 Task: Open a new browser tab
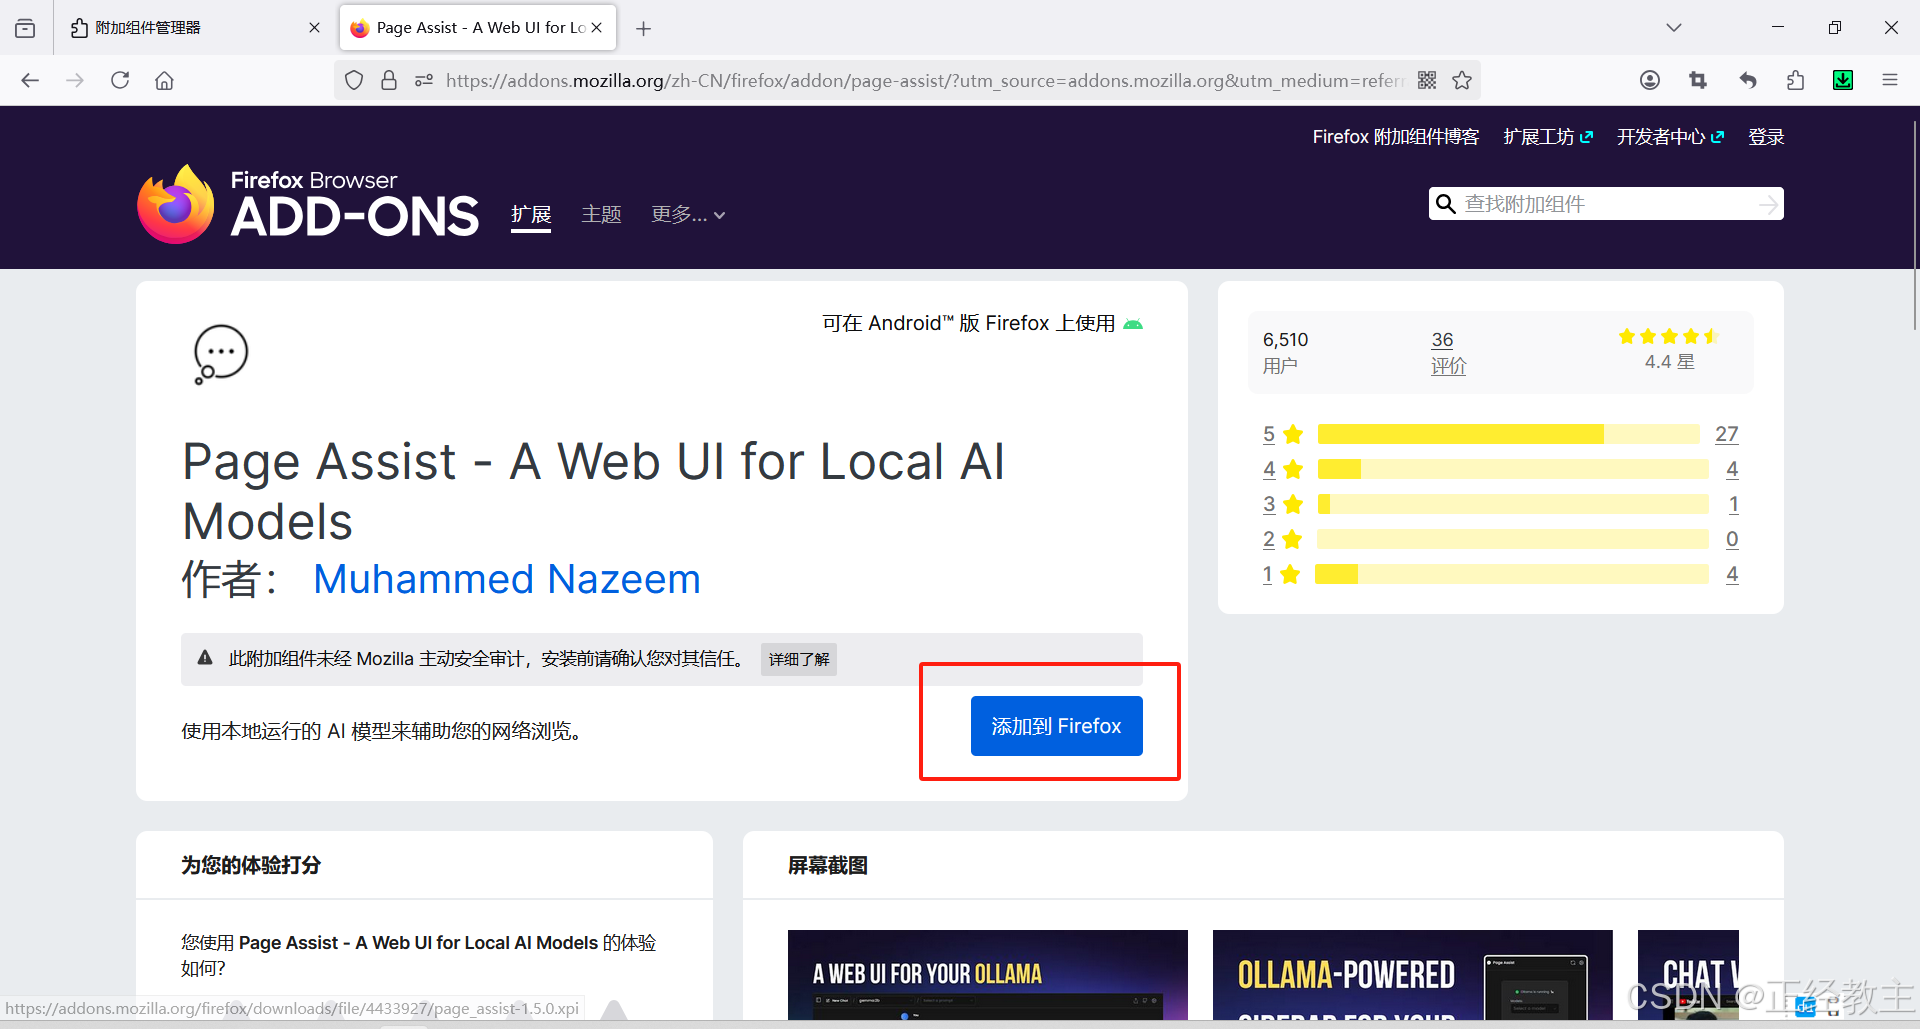(644, 28)
